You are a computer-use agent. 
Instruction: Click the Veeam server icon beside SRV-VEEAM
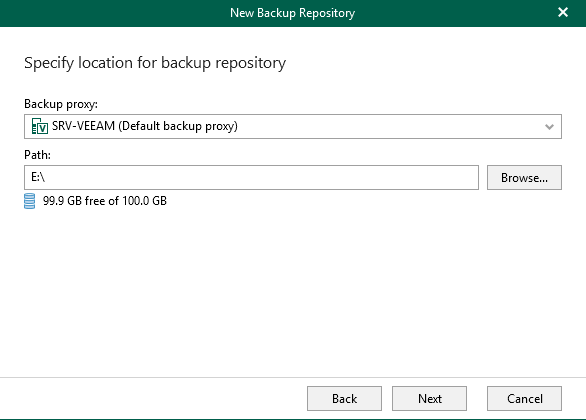click(x=40, y=126)
